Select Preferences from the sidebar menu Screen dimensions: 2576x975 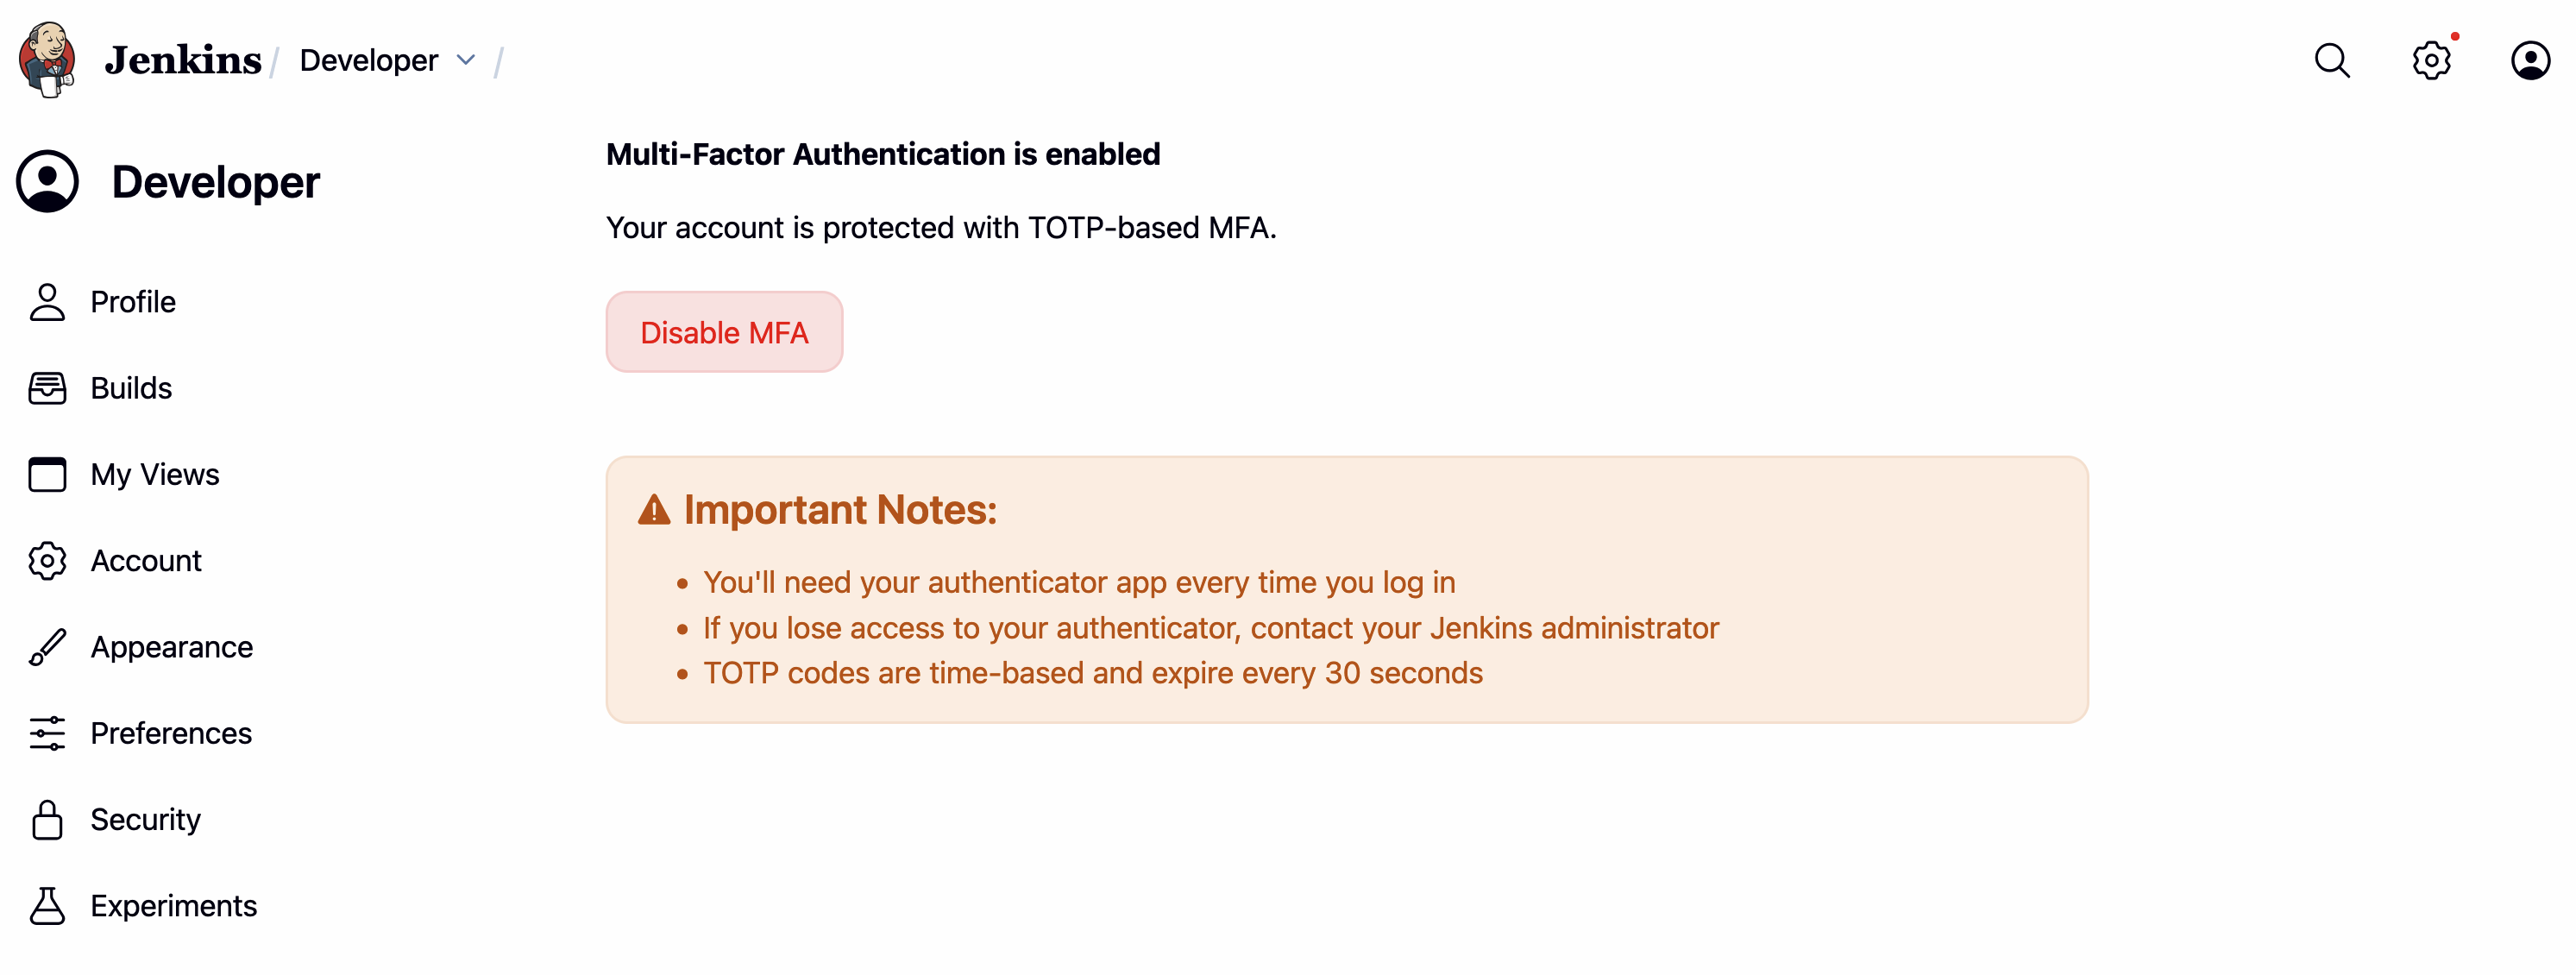tap(171, 733)
